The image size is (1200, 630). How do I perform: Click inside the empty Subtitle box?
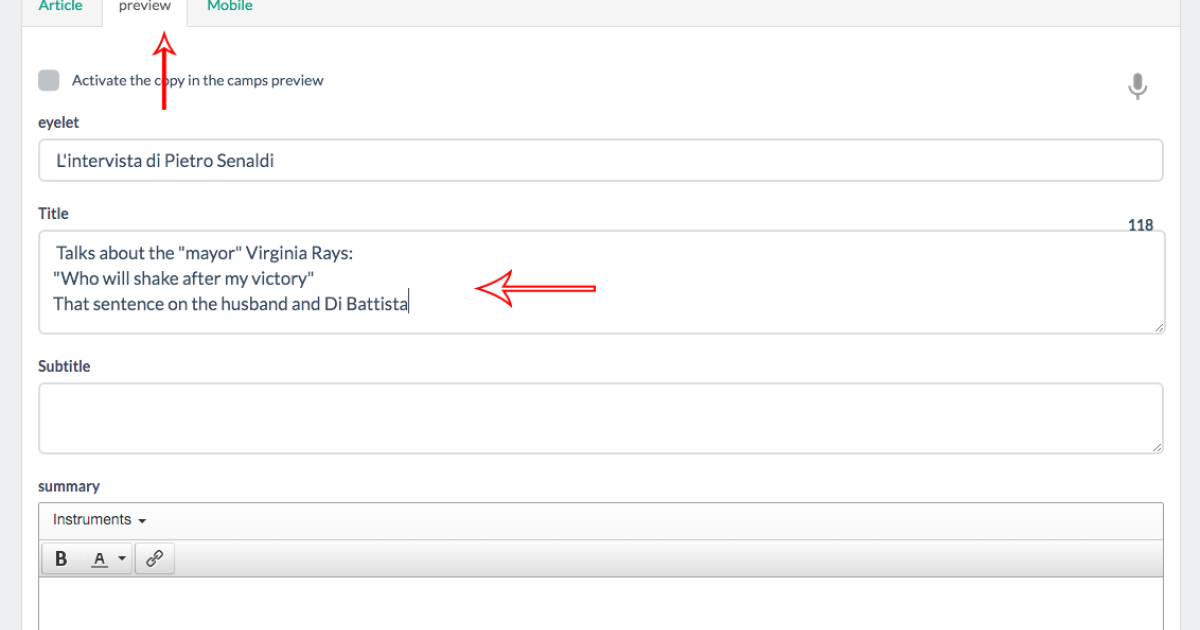click(x=600, y=417)
